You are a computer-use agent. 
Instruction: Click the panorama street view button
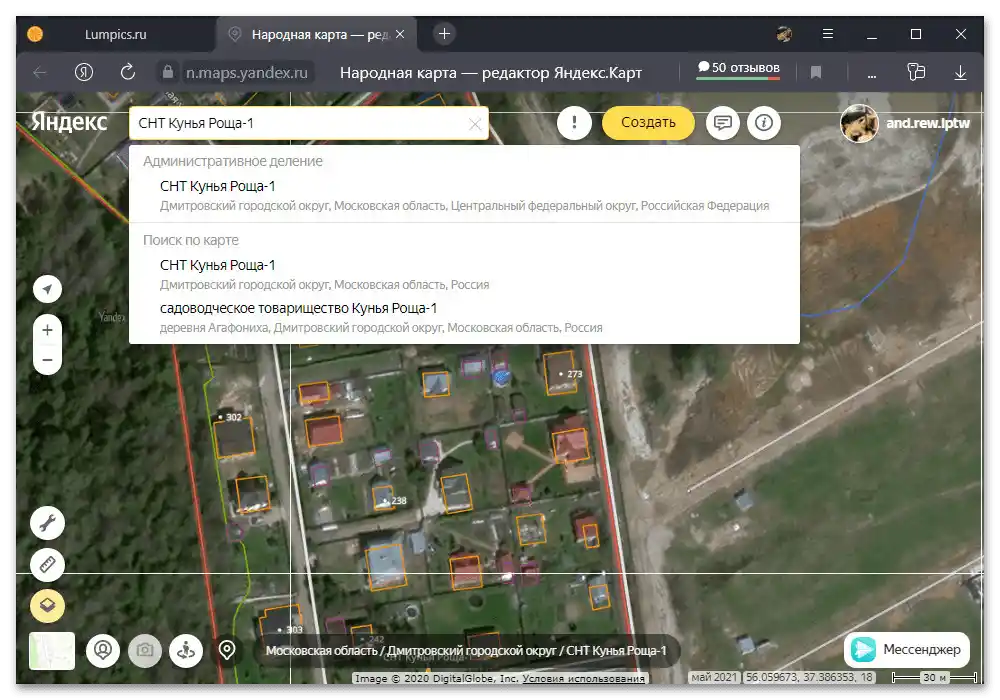[x=186, y=650]
